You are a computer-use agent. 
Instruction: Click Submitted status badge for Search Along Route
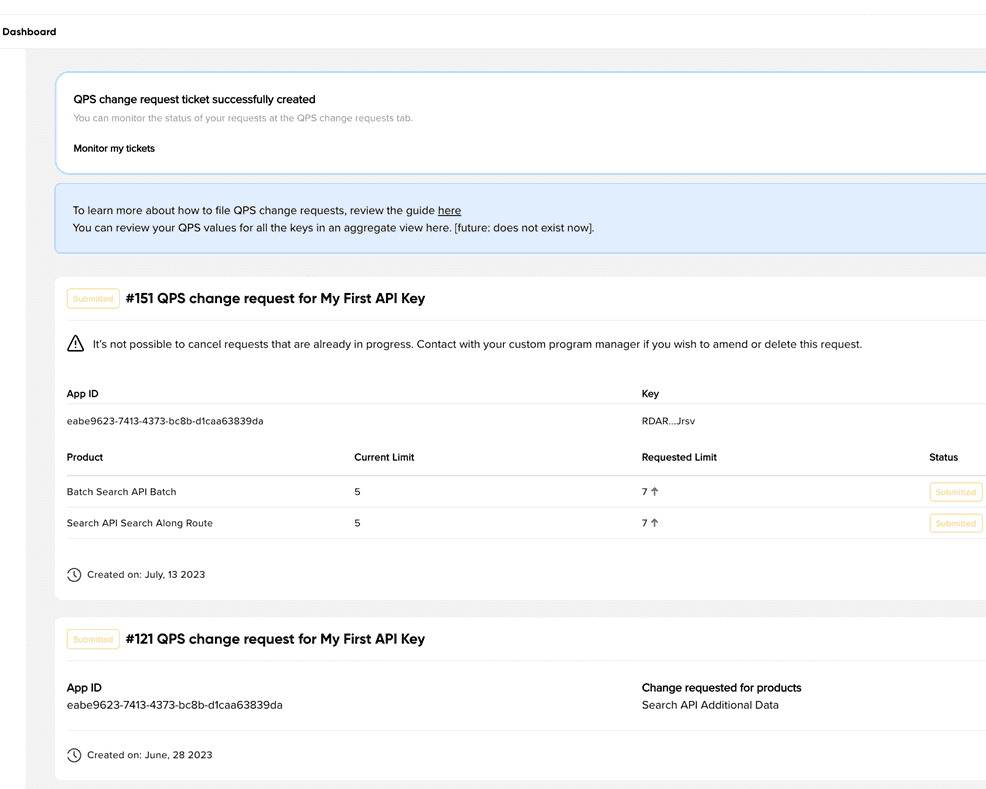point(955,523)
